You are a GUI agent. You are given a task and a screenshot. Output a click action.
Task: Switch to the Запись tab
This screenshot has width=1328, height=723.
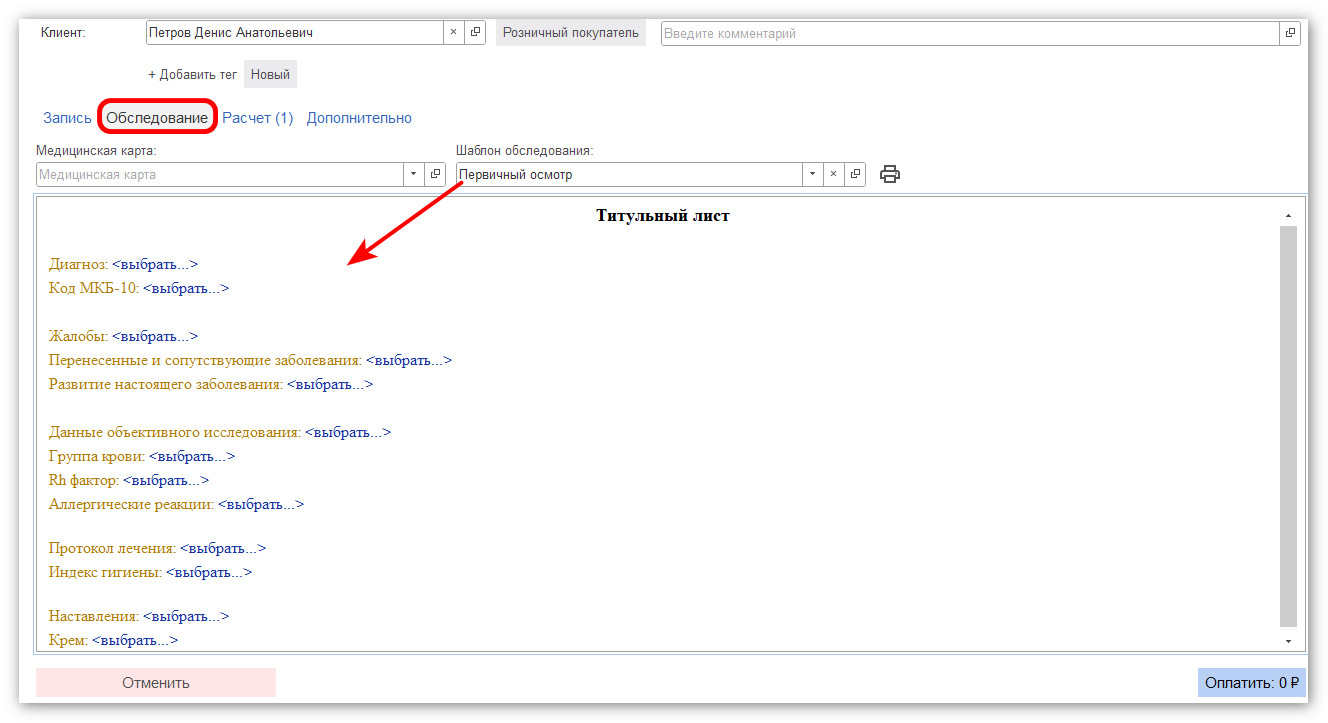tap(67, 118)
